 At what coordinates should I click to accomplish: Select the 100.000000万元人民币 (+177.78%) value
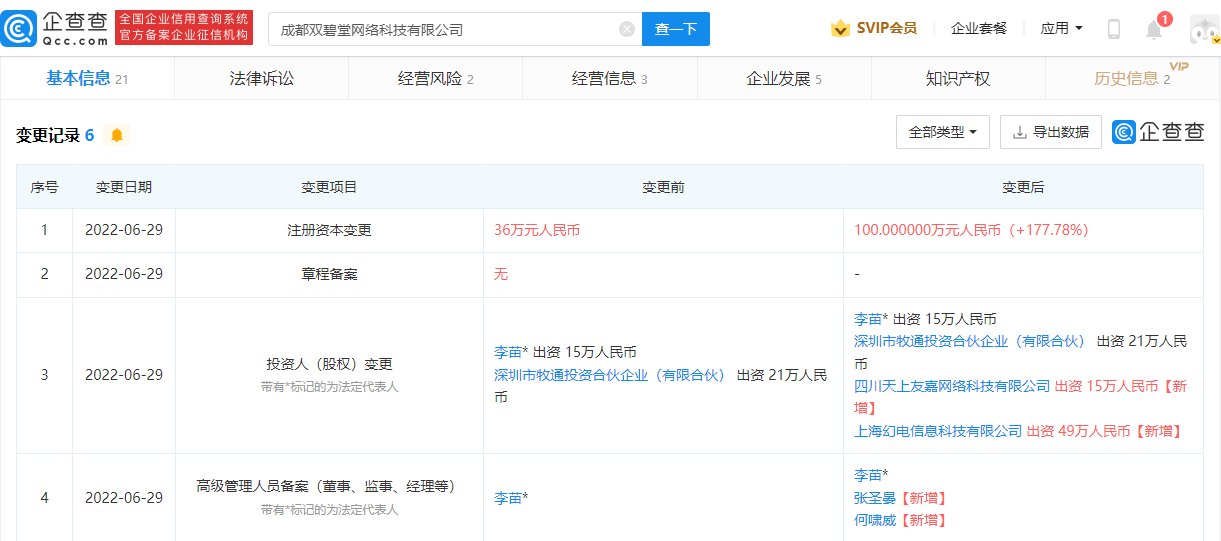(971, 230)
